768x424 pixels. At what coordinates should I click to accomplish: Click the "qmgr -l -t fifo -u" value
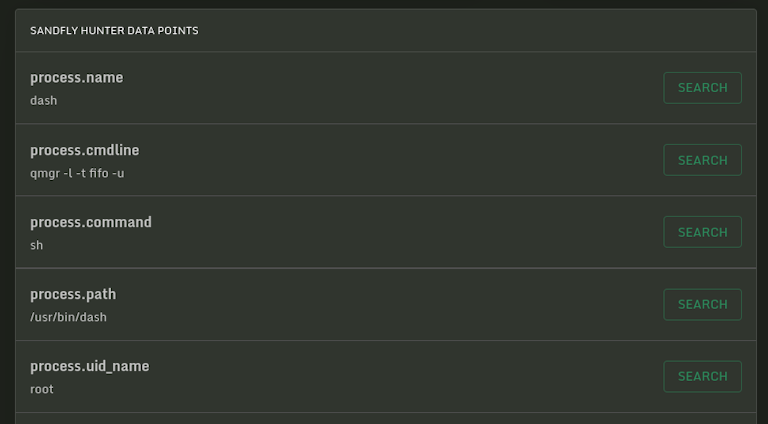[x=77, y=173]
